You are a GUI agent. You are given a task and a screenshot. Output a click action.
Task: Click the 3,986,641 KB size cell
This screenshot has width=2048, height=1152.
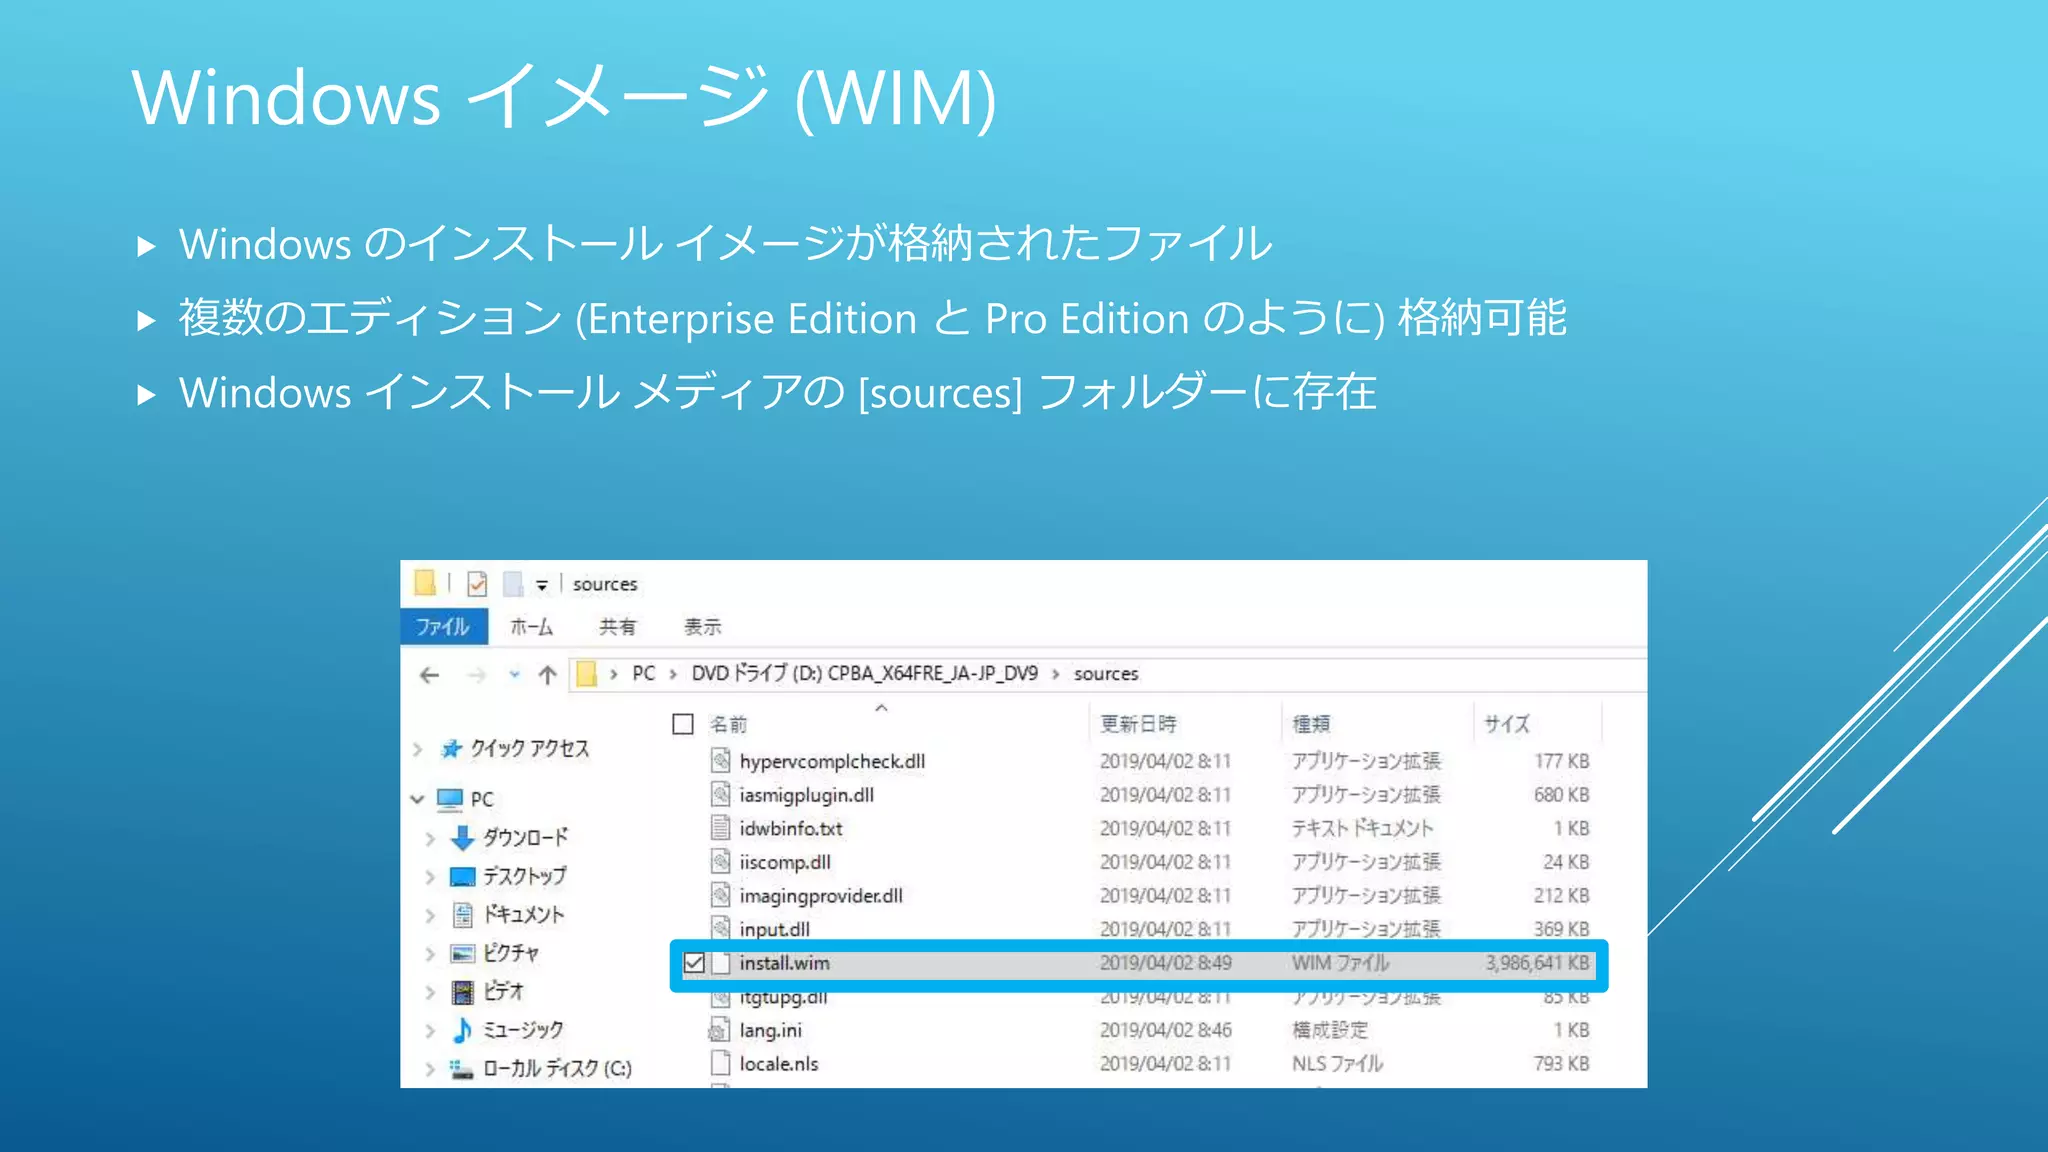[1537, 963]
